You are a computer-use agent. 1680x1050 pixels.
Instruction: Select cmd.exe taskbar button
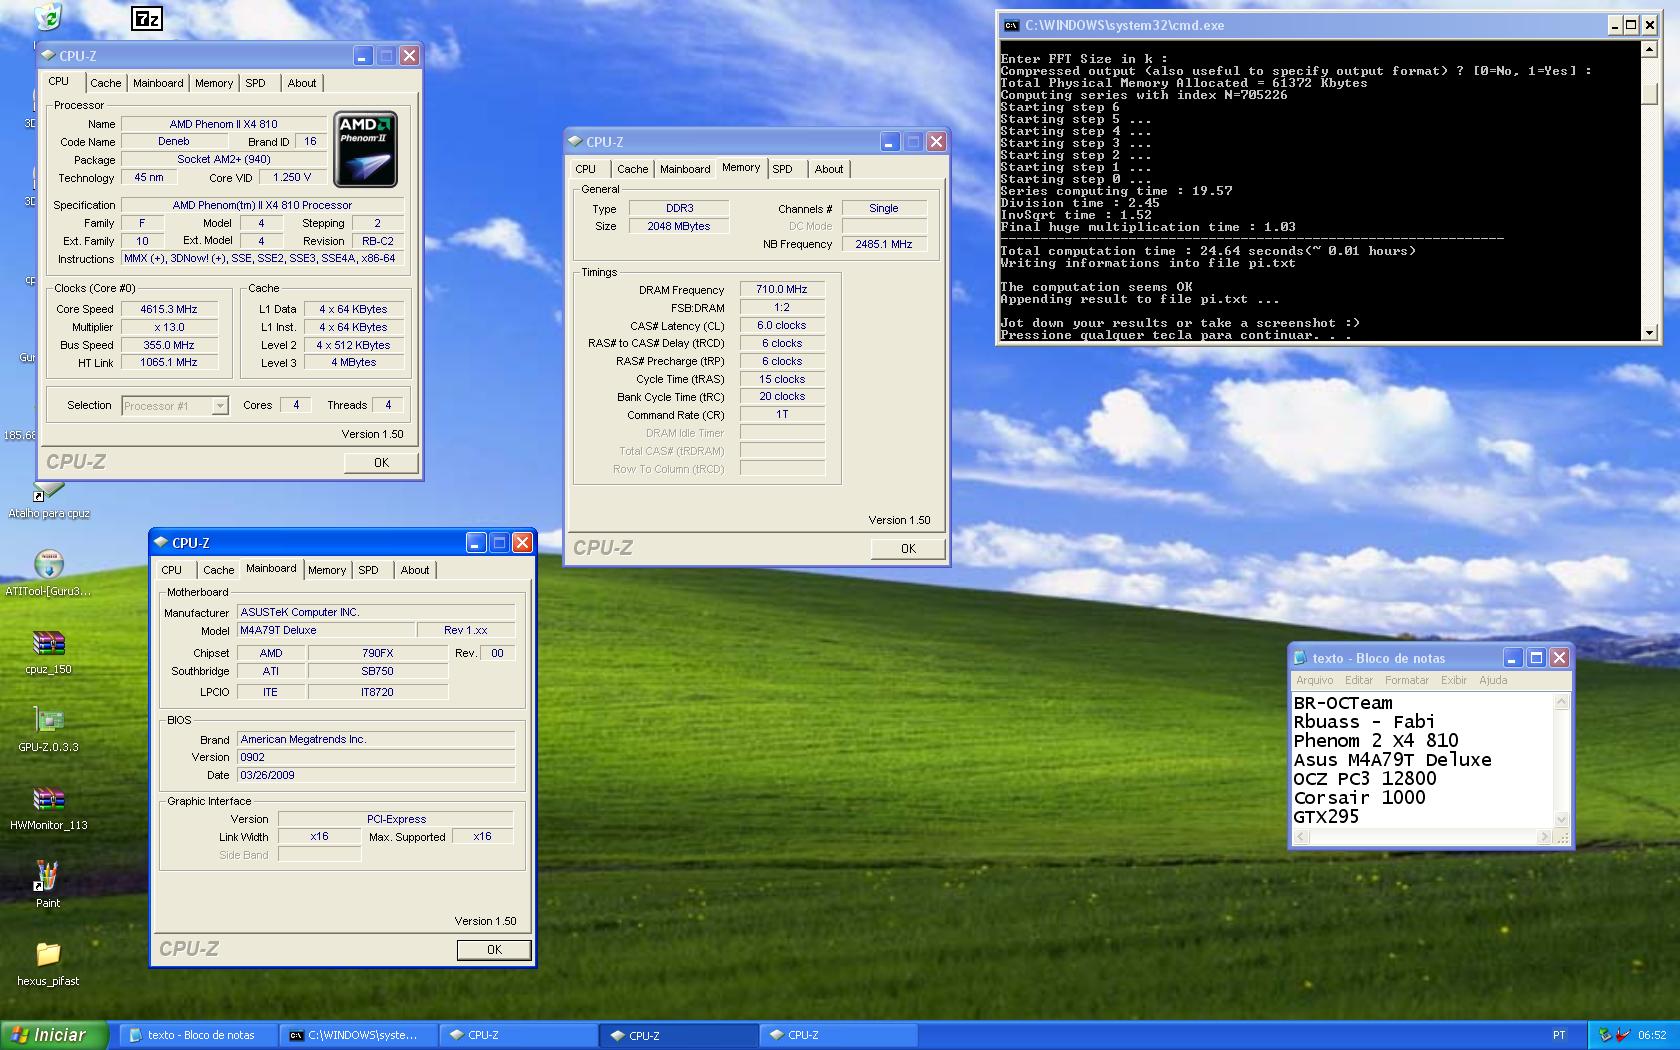point(359,1035)
